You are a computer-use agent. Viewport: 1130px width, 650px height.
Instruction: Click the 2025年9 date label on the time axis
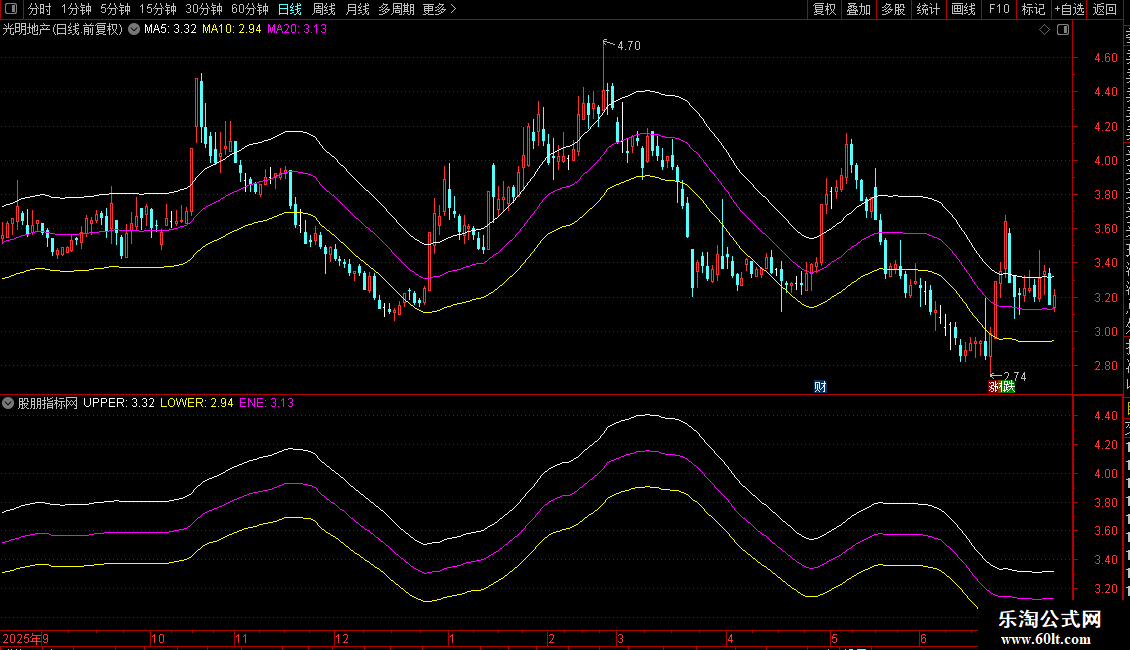[26, 638]
